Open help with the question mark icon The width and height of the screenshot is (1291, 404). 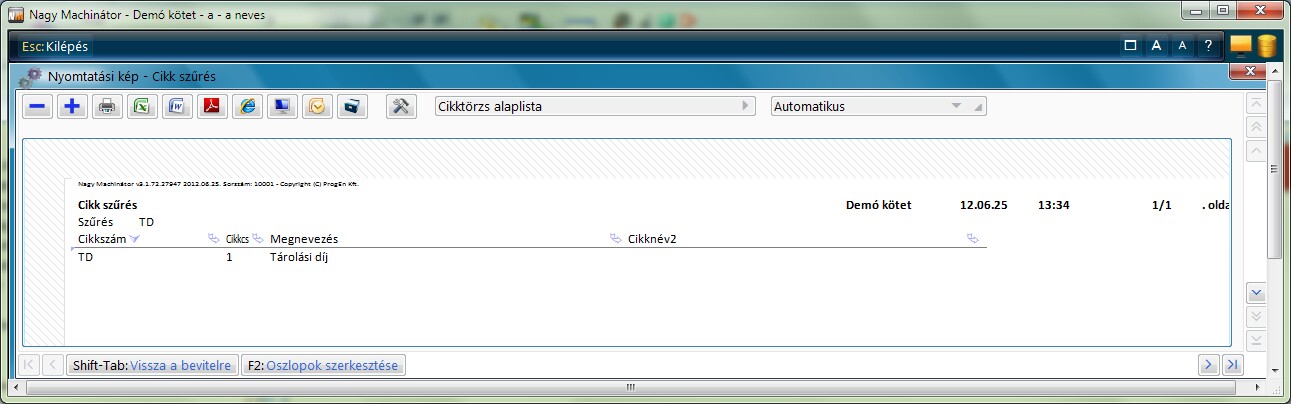1208,46
